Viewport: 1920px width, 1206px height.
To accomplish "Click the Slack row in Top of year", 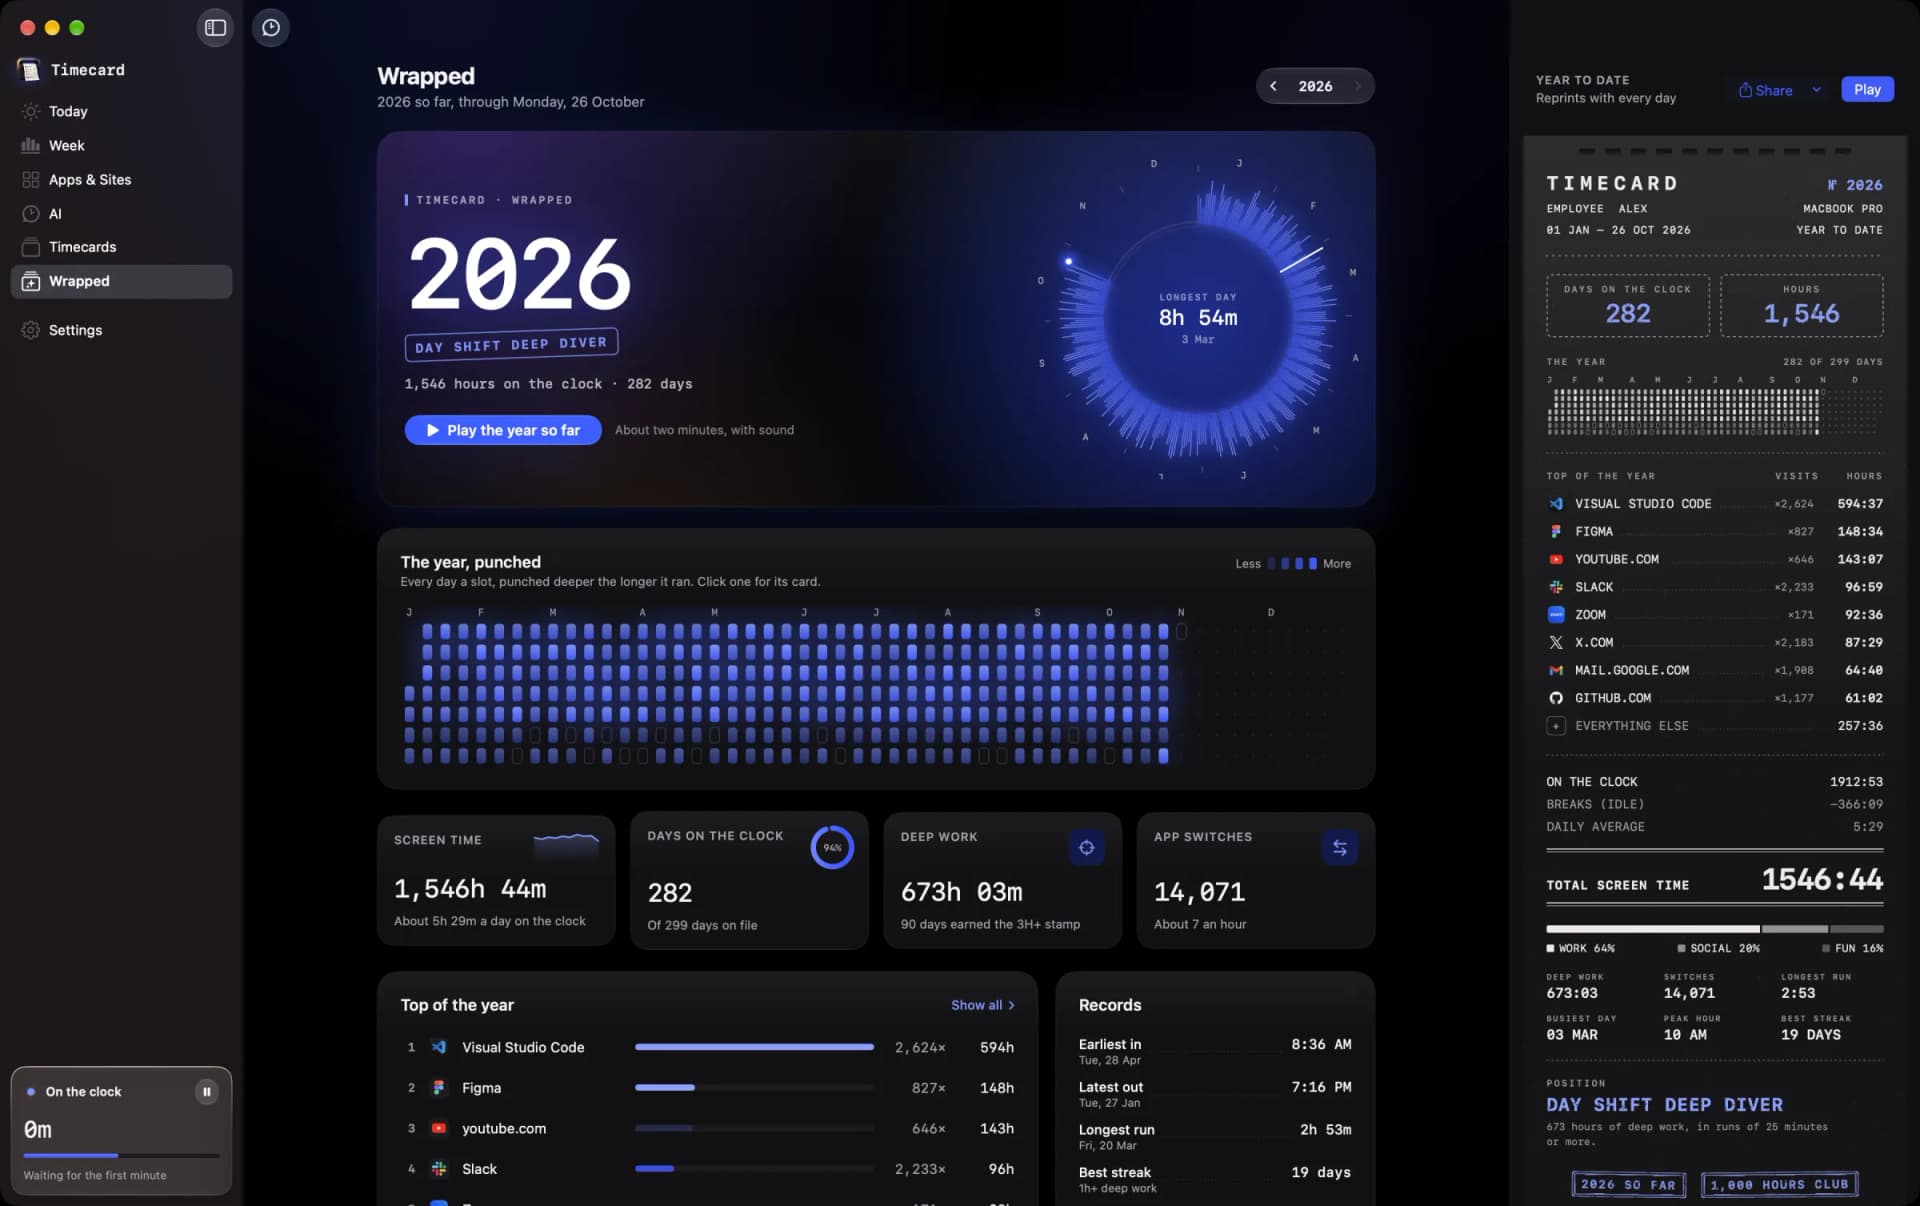I will (x=708, y=1169).
